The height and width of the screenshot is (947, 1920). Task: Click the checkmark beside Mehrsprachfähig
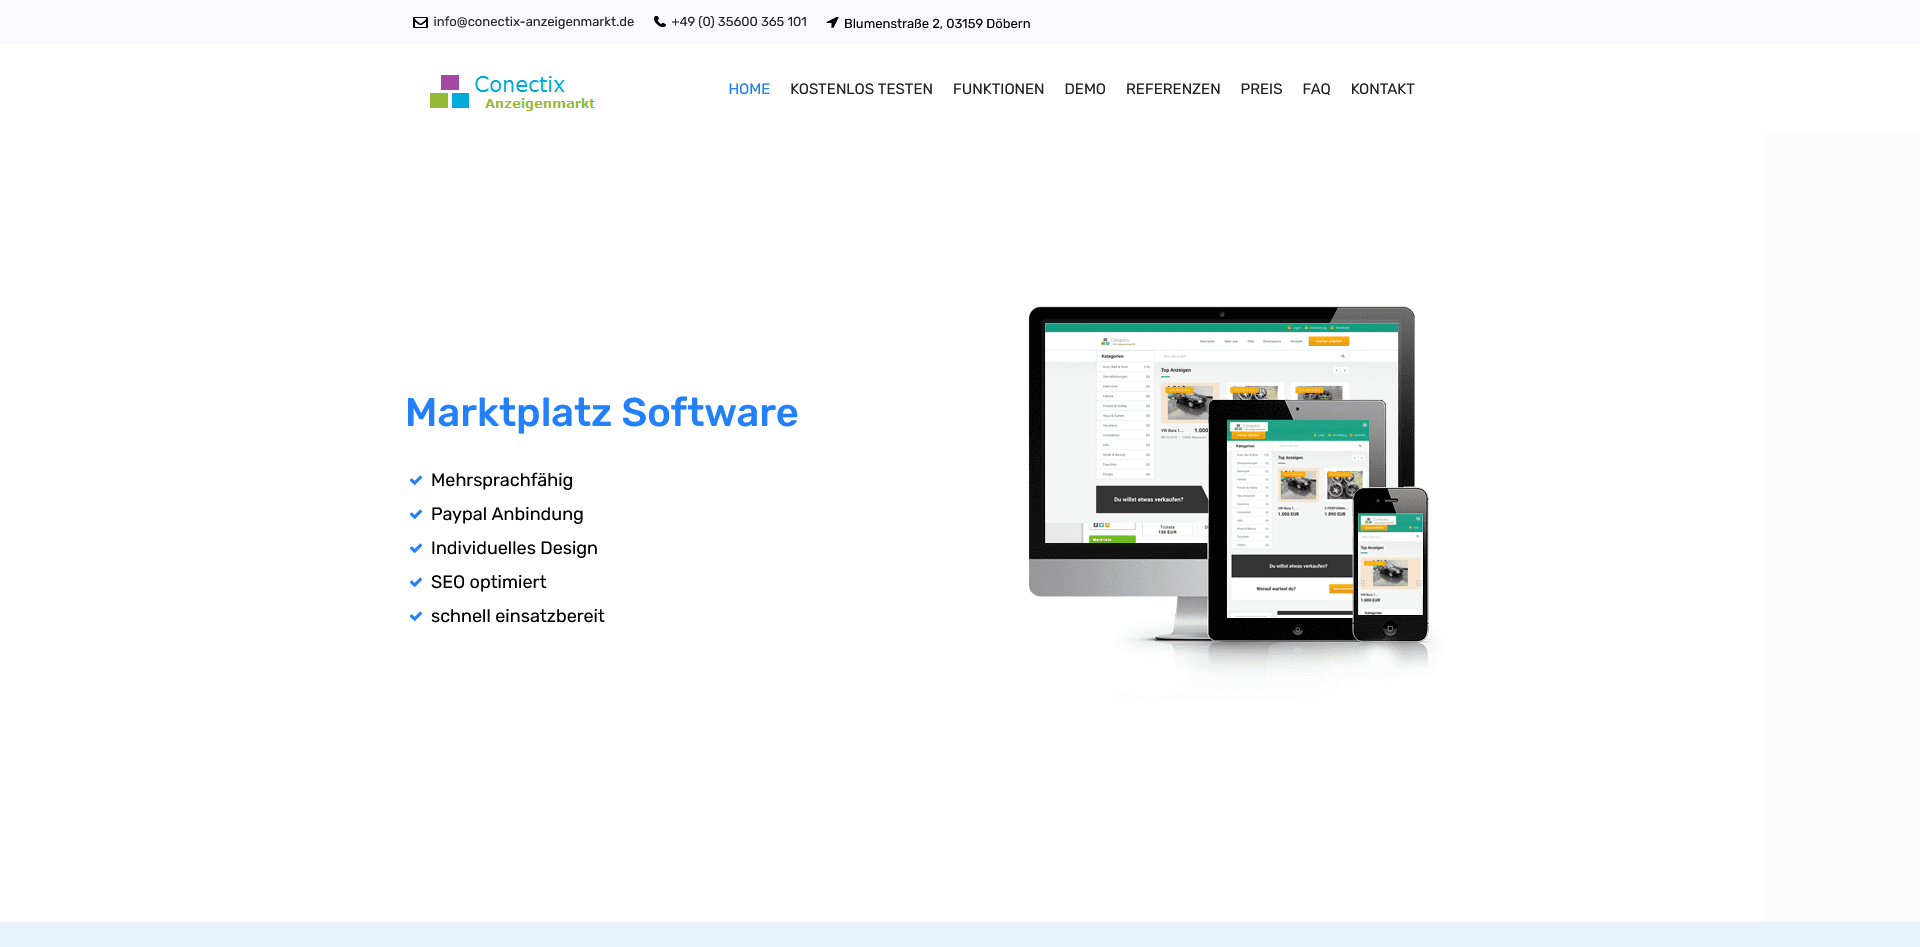coord(416,480)
